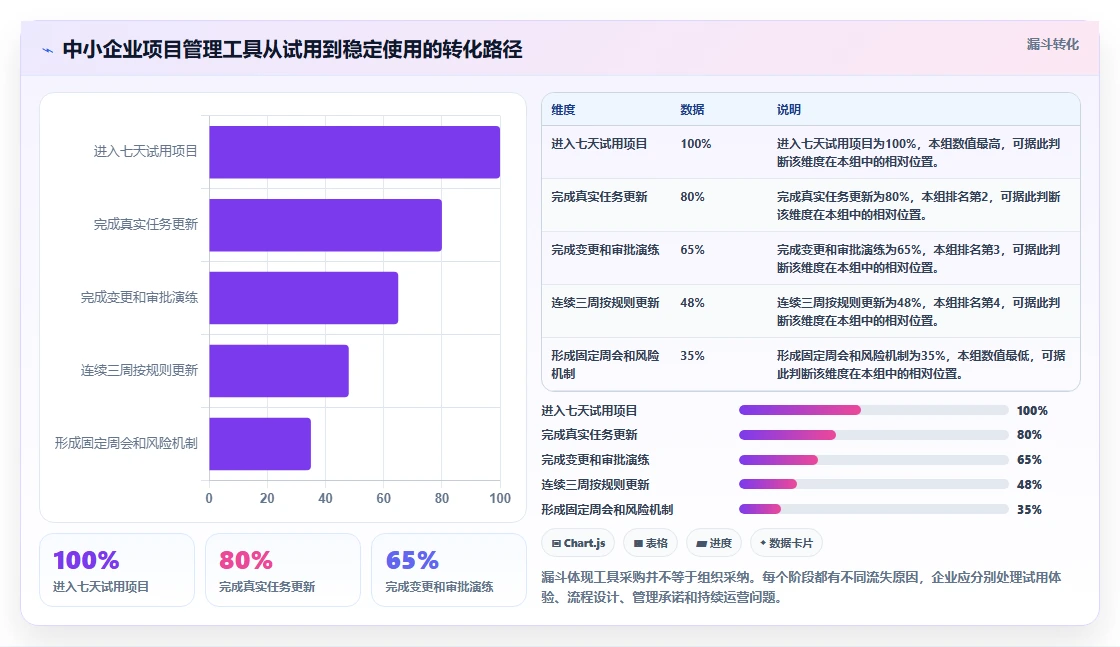The width and height of the screenshot is (1120, 647).
Task: Click the 维度 table column header
Action: pos(563,110)
